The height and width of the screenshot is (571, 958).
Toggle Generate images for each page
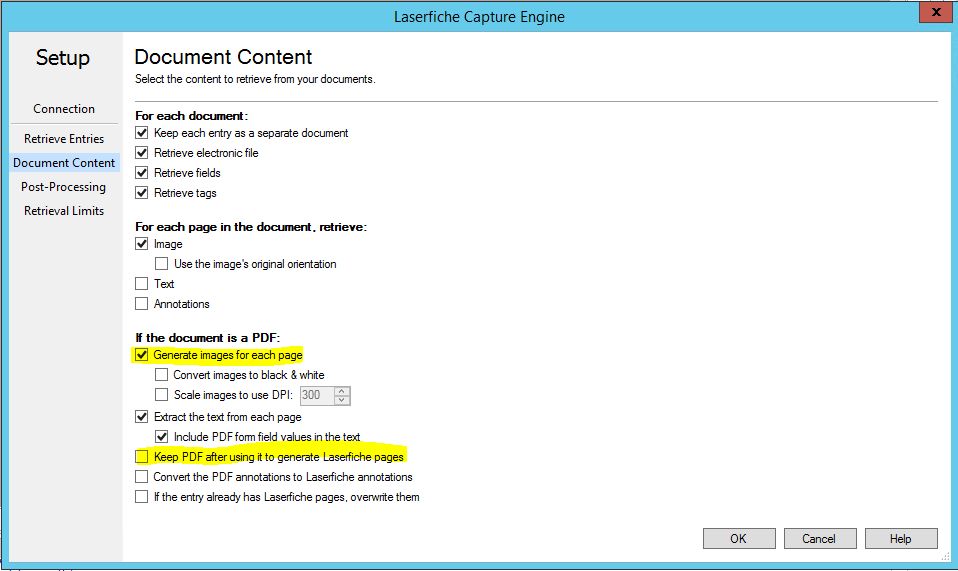(142, 355)
